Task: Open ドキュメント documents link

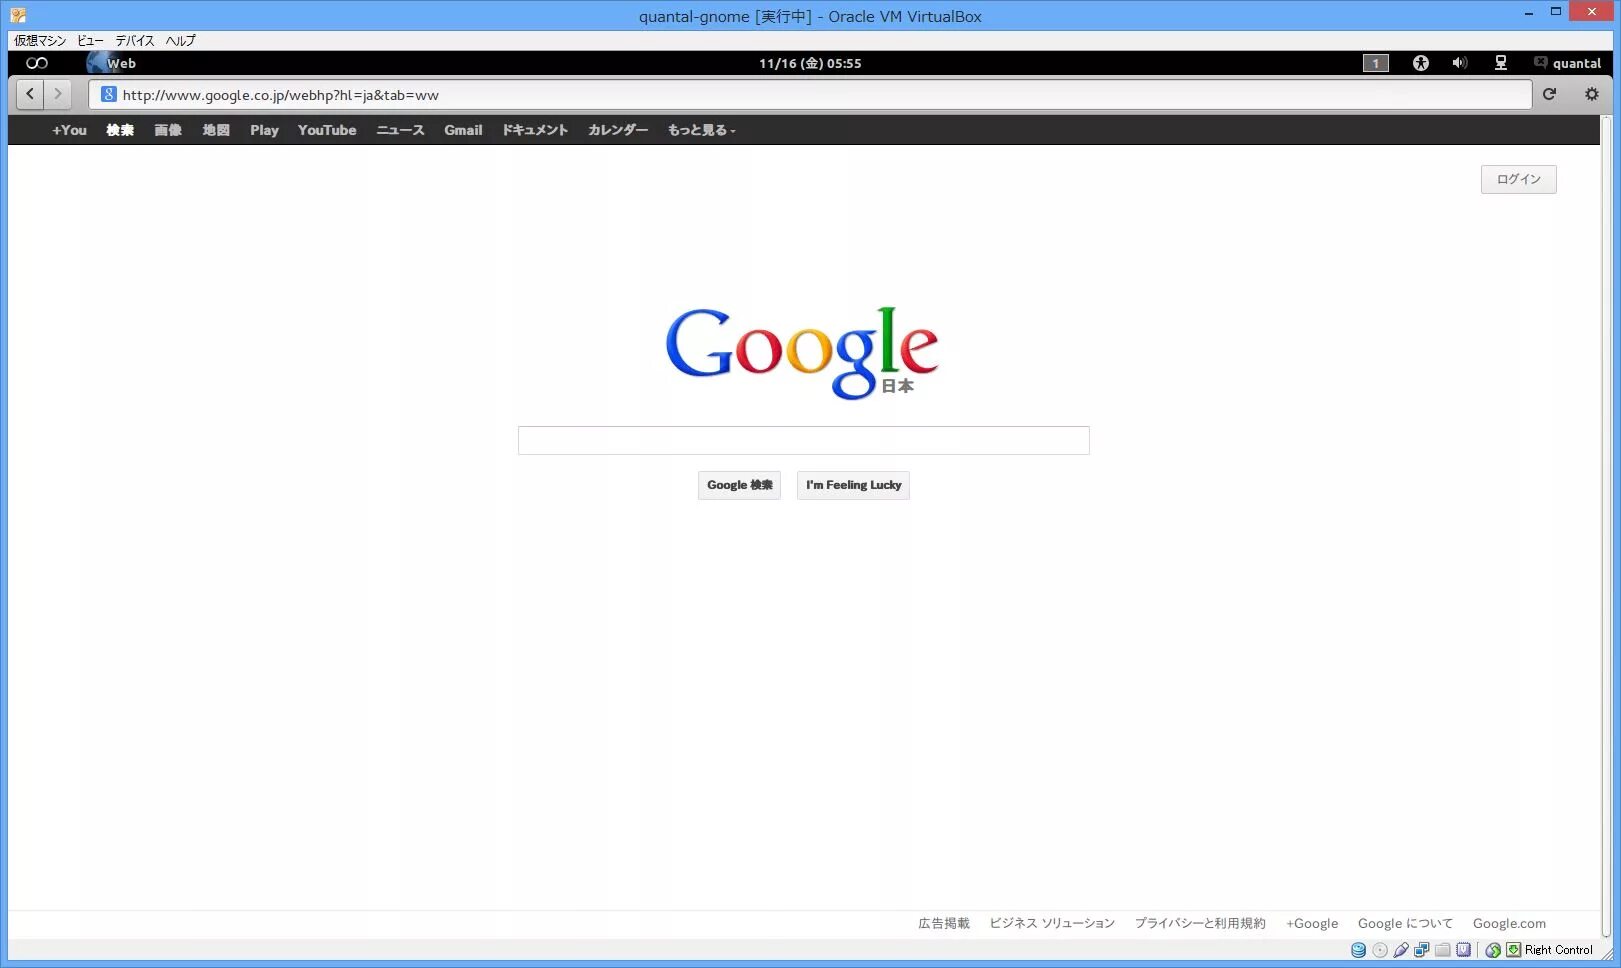Action: pyautogui.click(x=535, y=130)
